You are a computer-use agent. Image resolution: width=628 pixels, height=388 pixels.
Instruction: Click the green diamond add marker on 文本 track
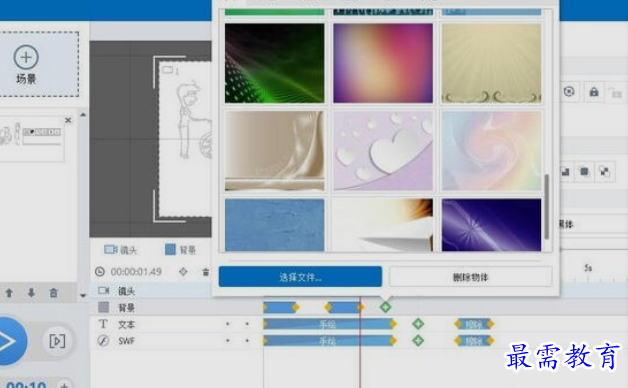coord(418,324)
